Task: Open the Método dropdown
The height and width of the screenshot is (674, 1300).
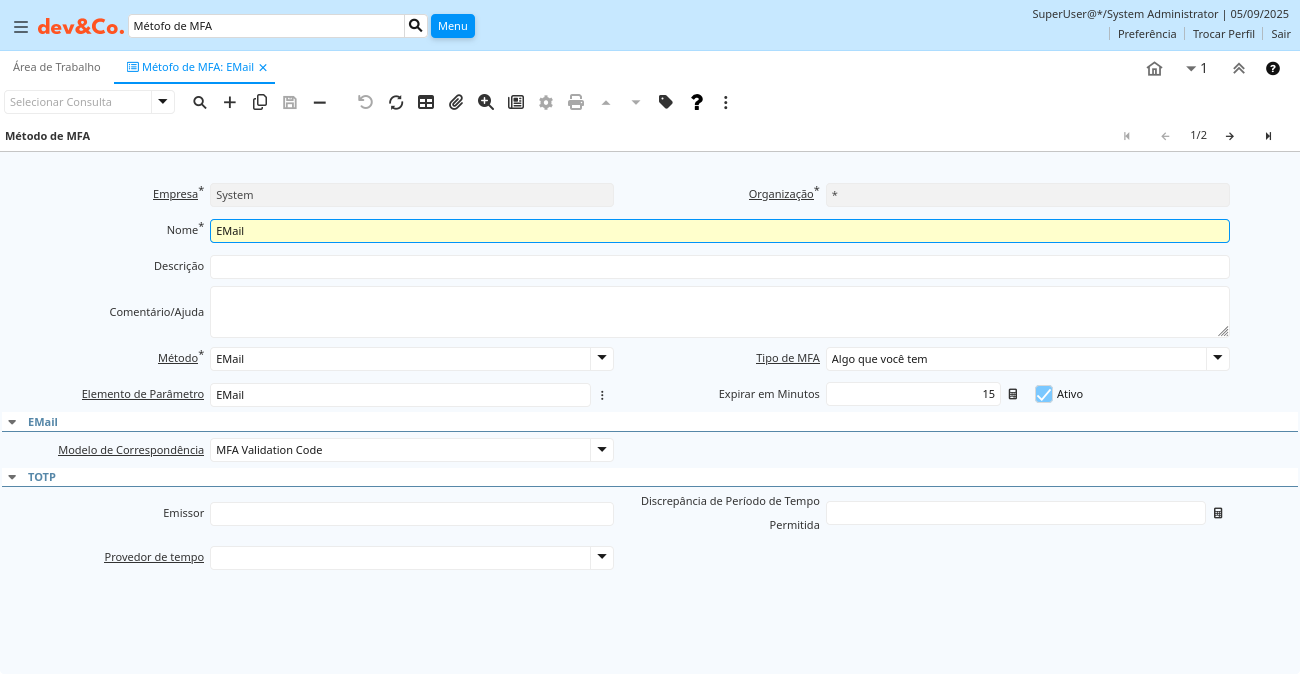Action: point(601,358)
